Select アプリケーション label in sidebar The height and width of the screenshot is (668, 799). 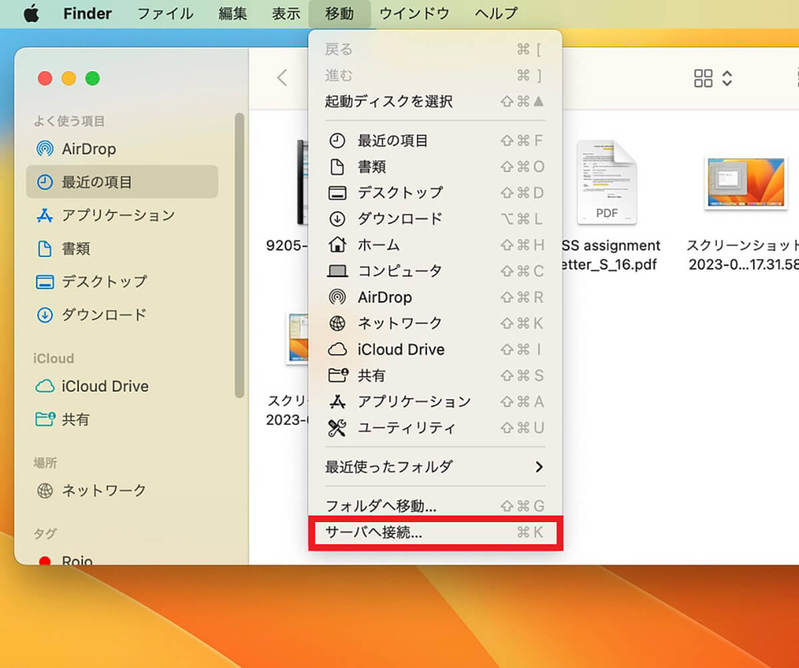click(x=118, y=216)
